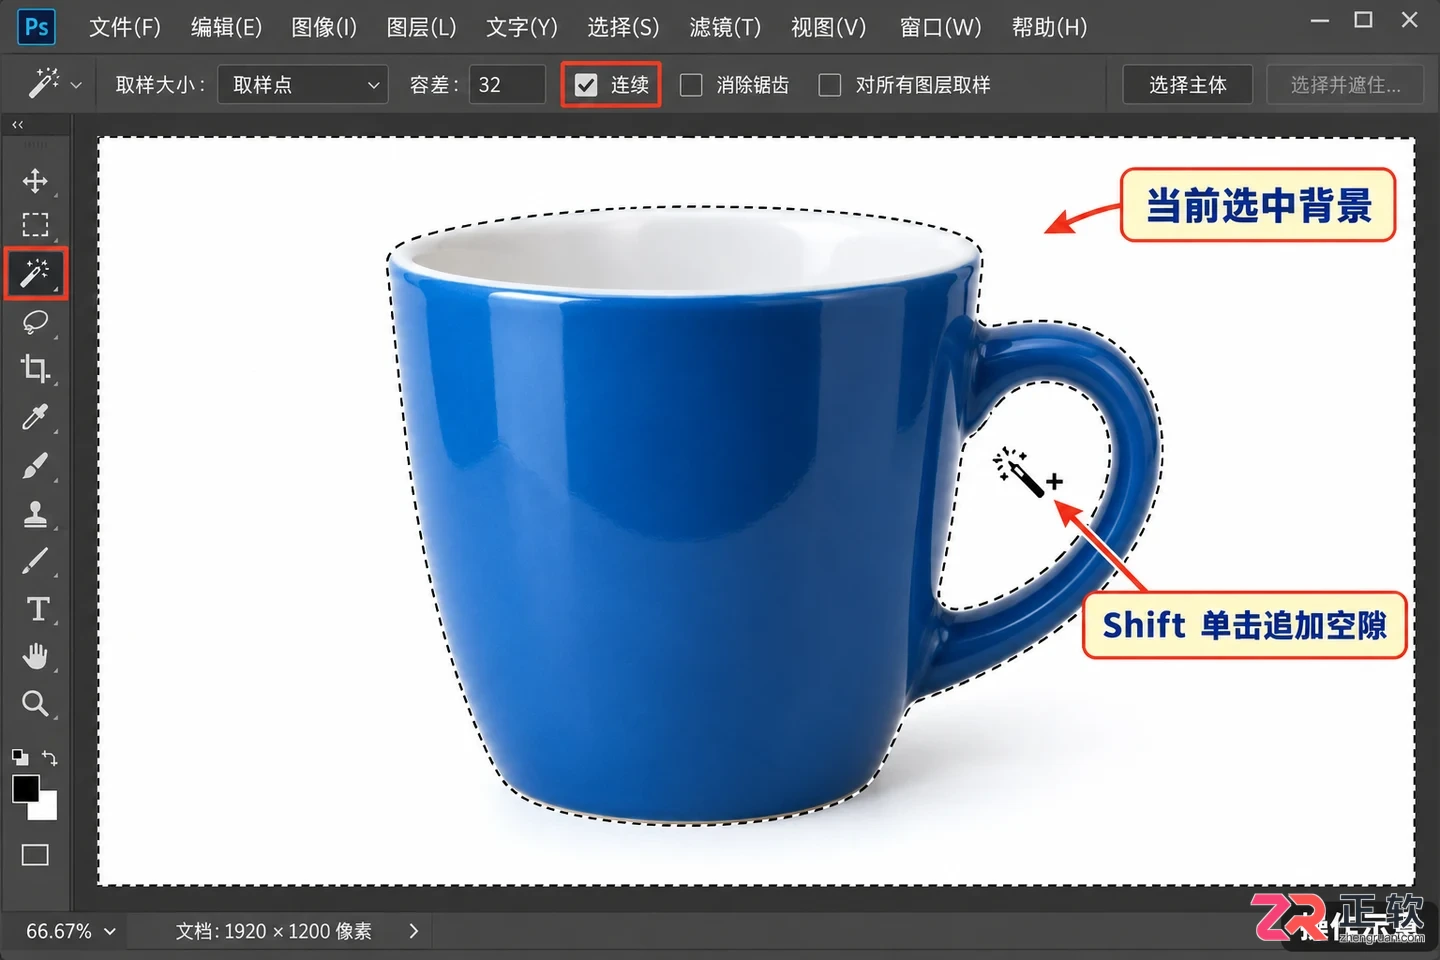
Task: Select the Hand tool
Action: 35,656
